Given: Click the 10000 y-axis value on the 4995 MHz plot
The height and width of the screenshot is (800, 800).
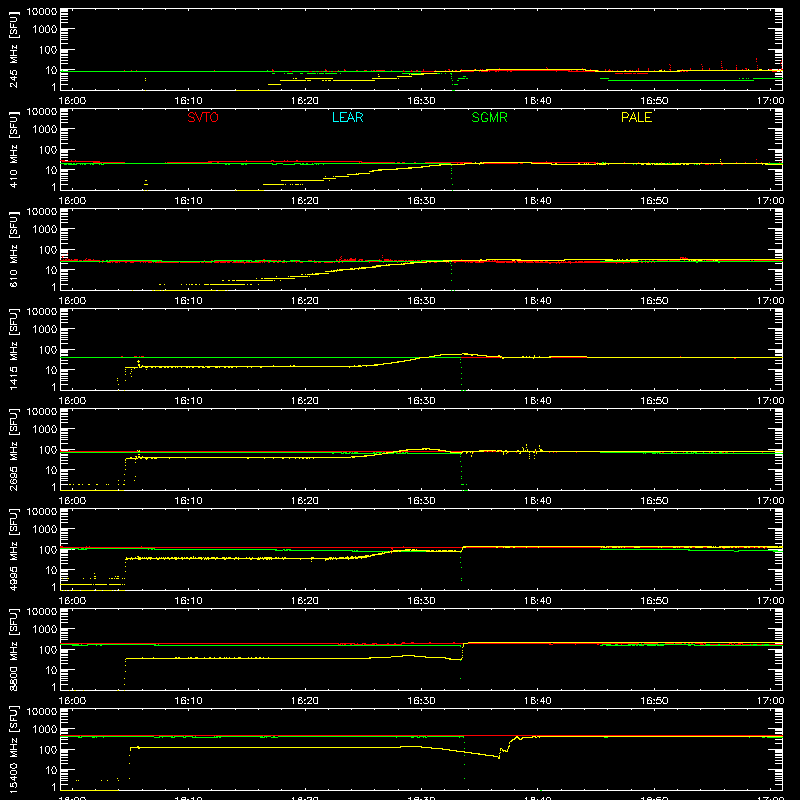Looking at the screenshot, I should (x=42, y=512).
